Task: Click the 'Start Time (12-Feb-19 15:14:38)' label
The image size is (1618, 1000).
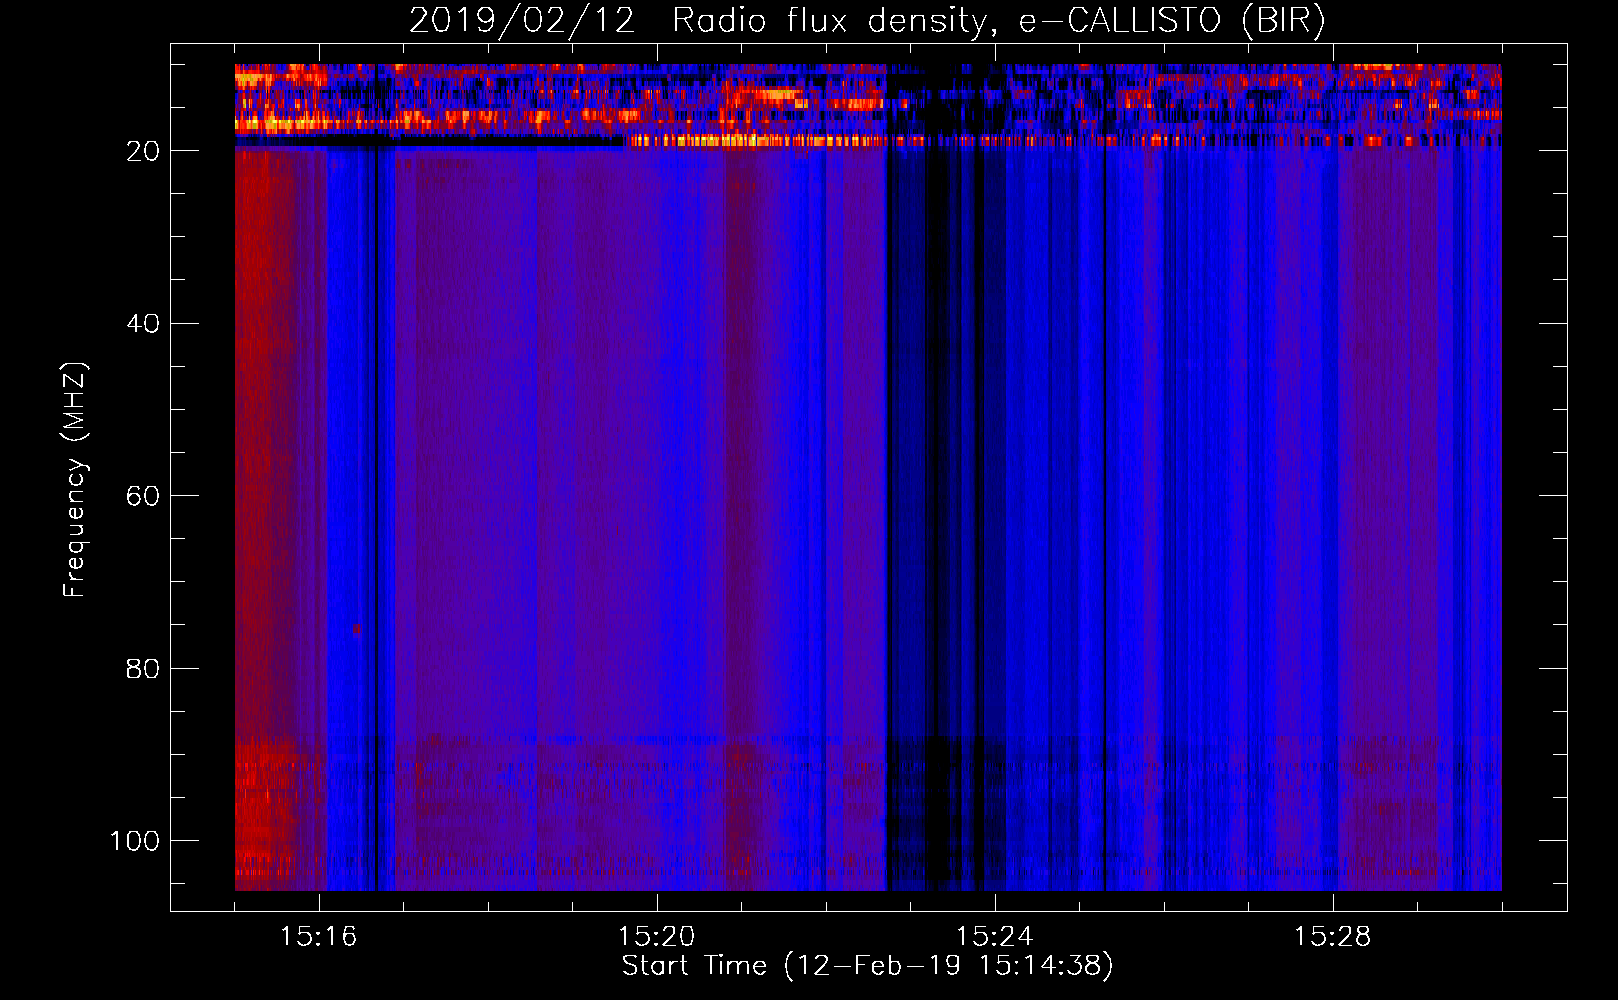Action: [867, 966]
